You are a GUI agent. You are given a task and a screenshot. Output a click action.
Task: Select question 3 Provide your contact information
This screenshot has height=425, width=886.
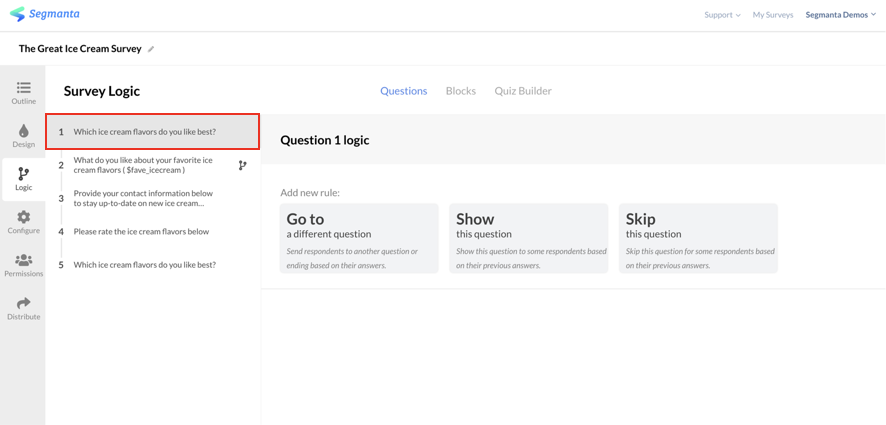click(x=153, y=198)
